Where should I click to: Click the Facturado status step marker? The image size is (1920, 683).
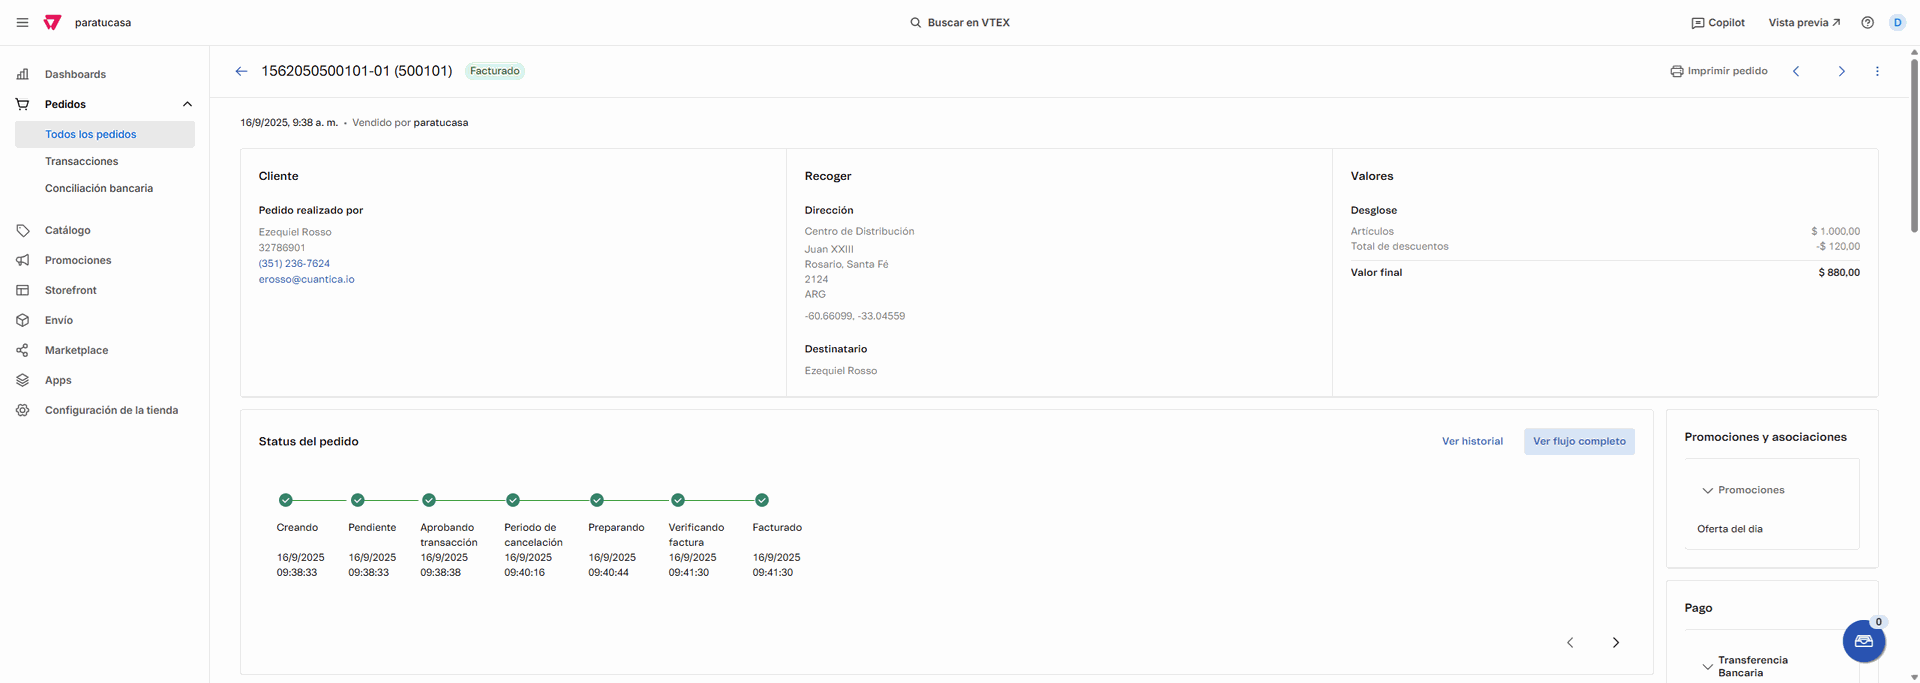(x=762, y=500)
